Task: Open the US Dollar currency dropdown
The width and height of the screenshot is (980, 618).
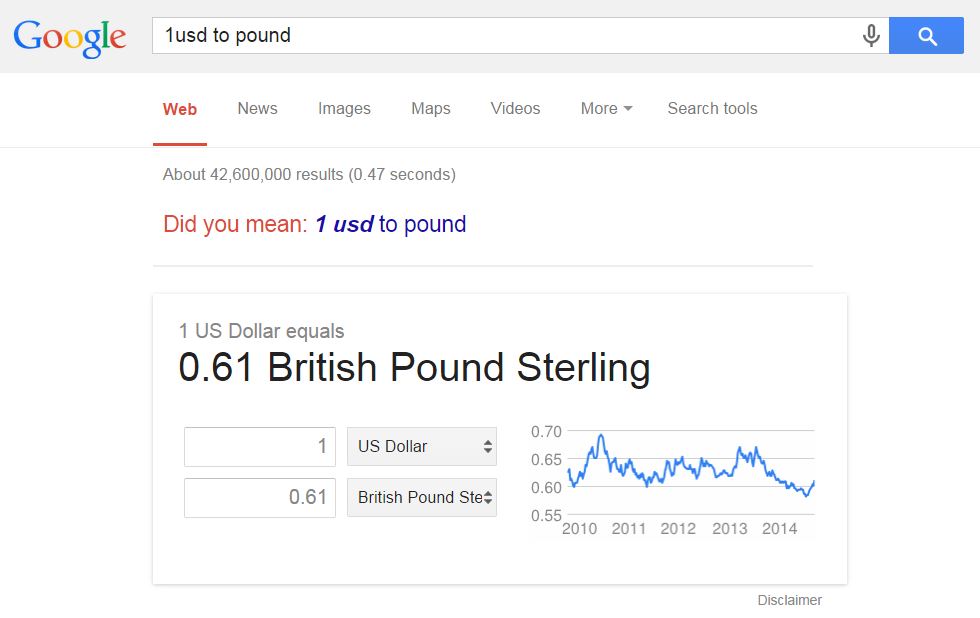Action: [422, 446]
